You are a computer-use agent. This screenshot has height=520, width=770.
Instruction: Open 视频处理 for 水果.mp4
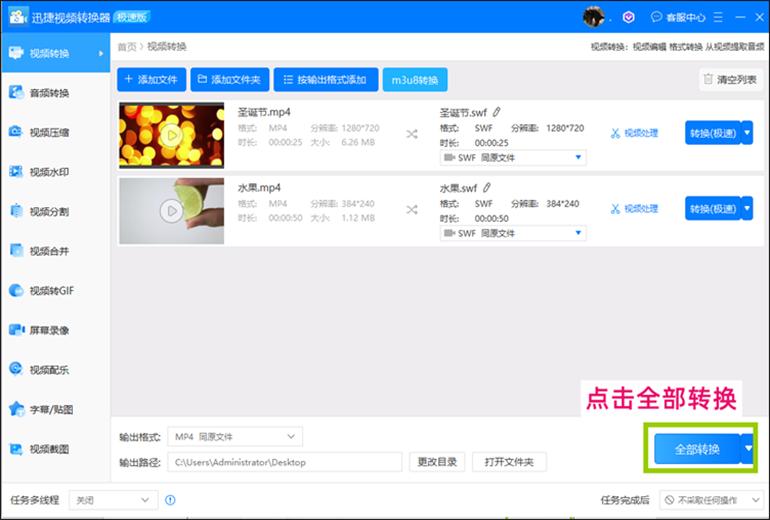[634, 209]
